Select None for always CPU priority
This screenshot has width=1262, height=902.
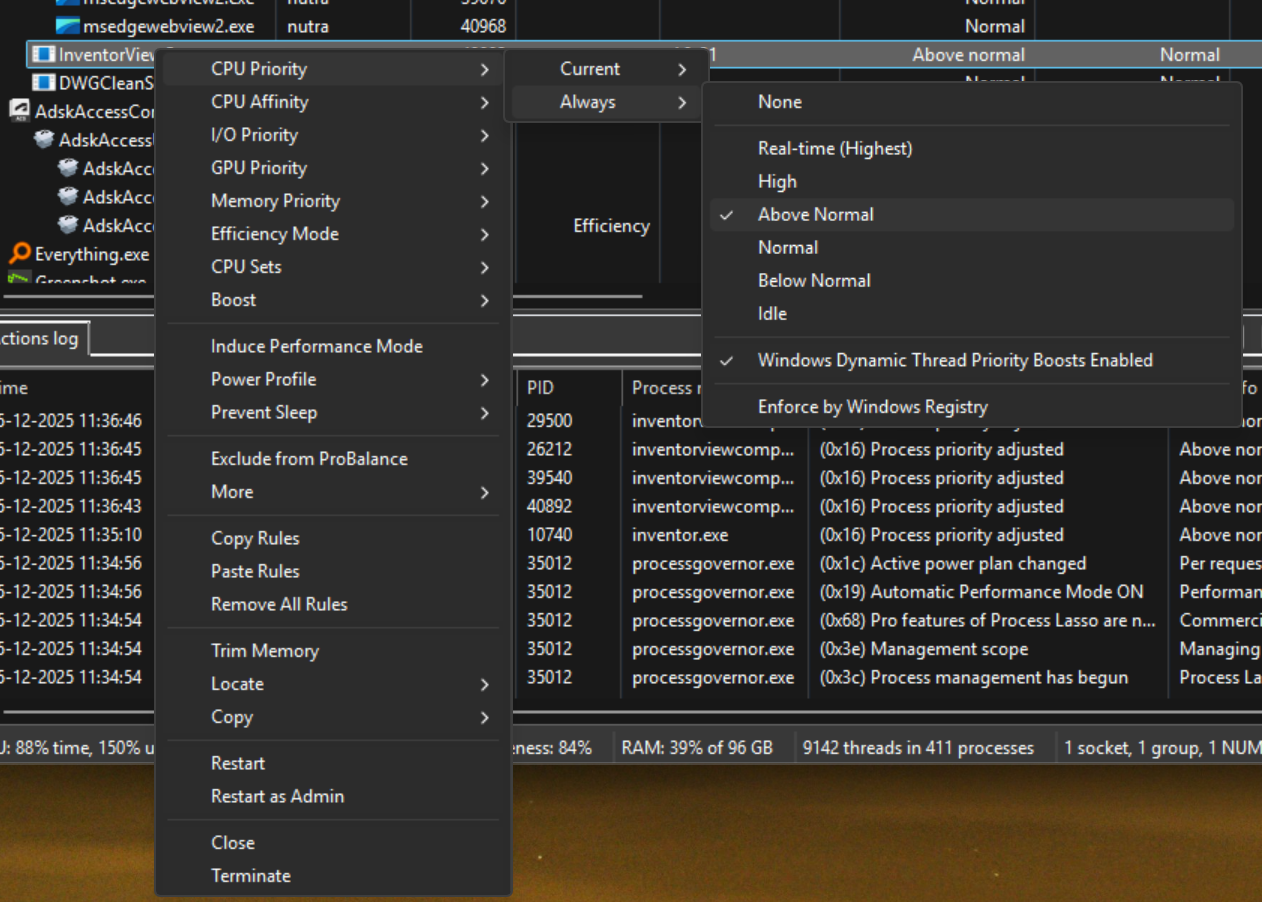(779, 102)
